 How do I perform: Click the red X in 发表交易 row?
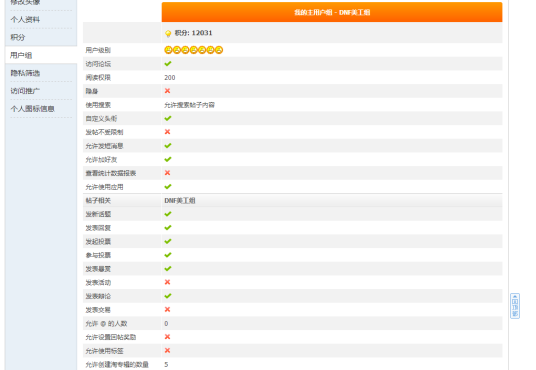click(168, 309)
